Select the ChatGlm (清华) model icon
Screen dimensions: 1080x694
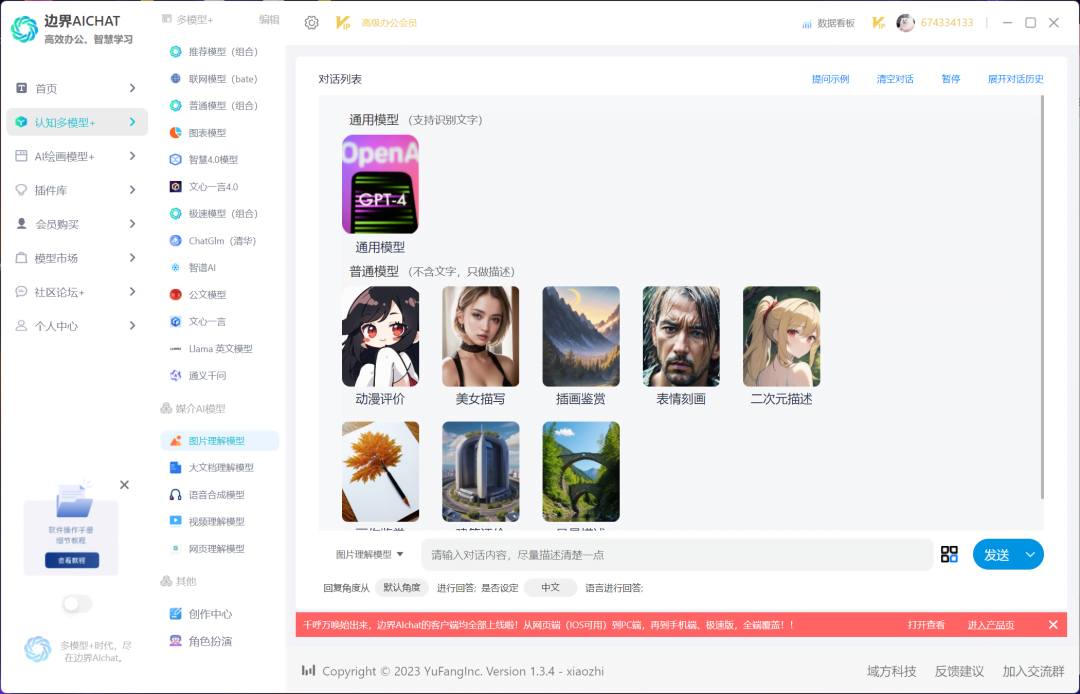(215, 240)
